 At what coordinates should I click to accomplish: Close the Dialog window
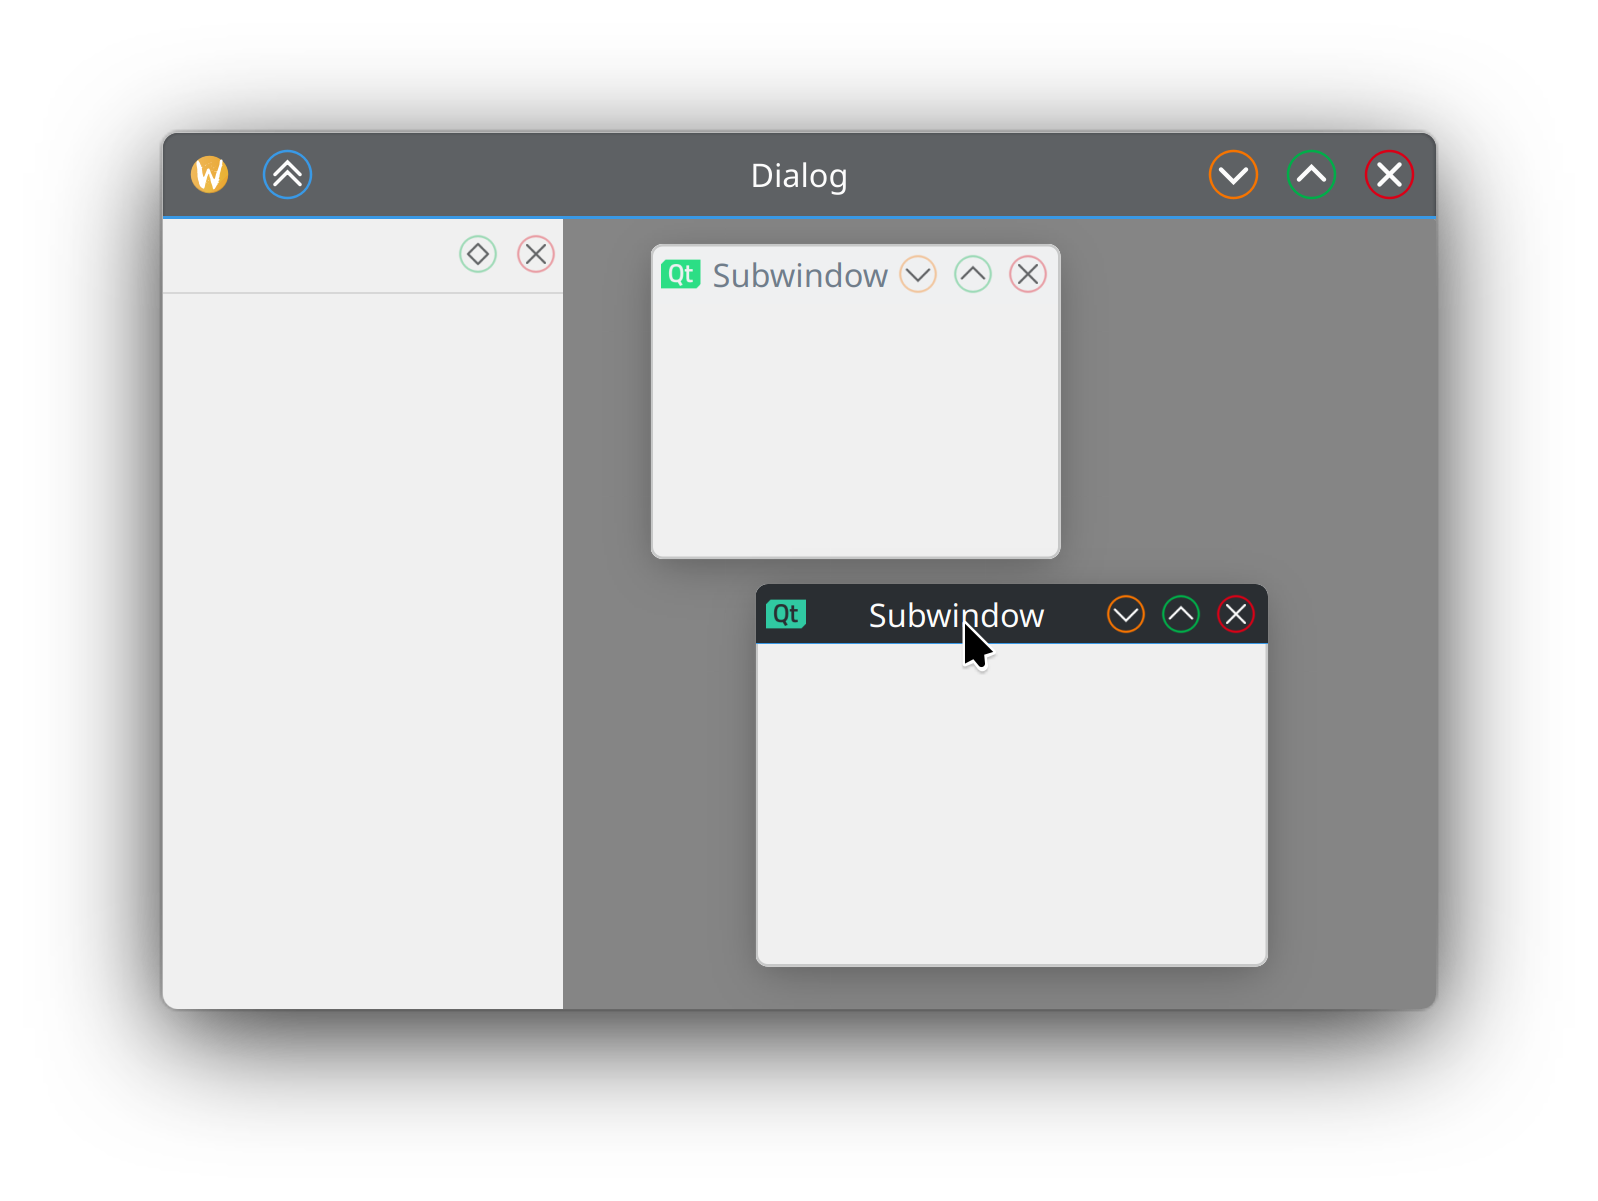pyautogui.click(x=1389, y=175)
